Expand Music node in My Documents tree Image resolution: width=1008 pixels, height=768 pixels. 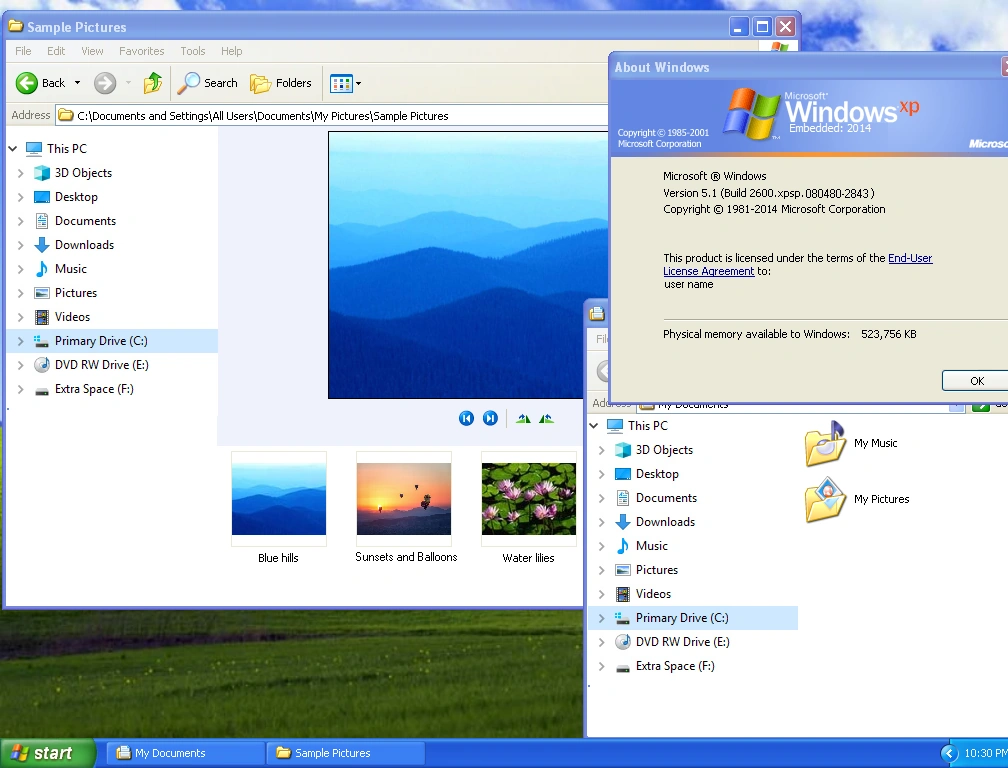pyautogui.click(x=602, y=546)
